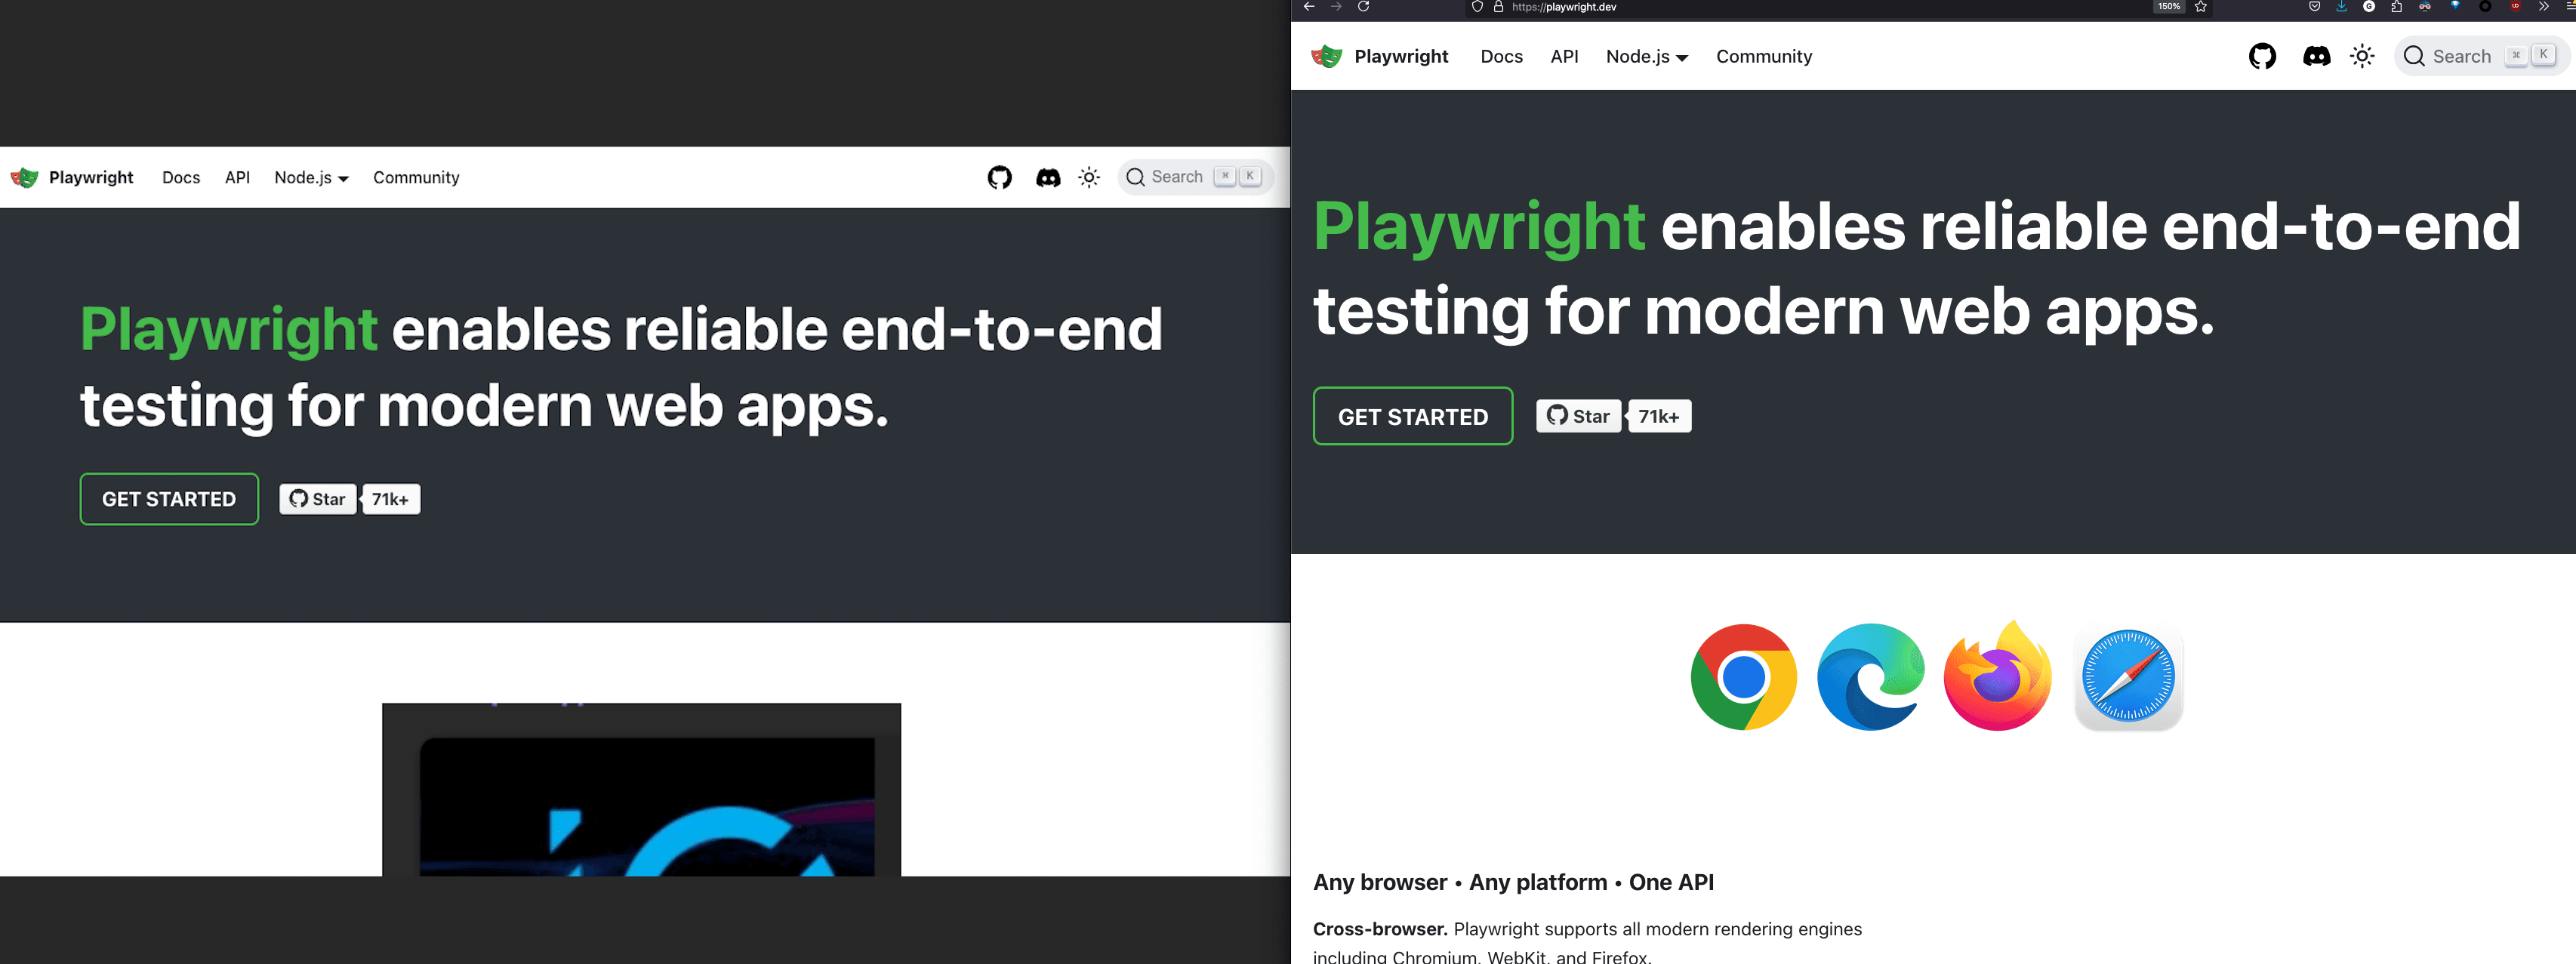
Task: Open the extensions puzzle-piece icon
Action: tap(2397, 6)
